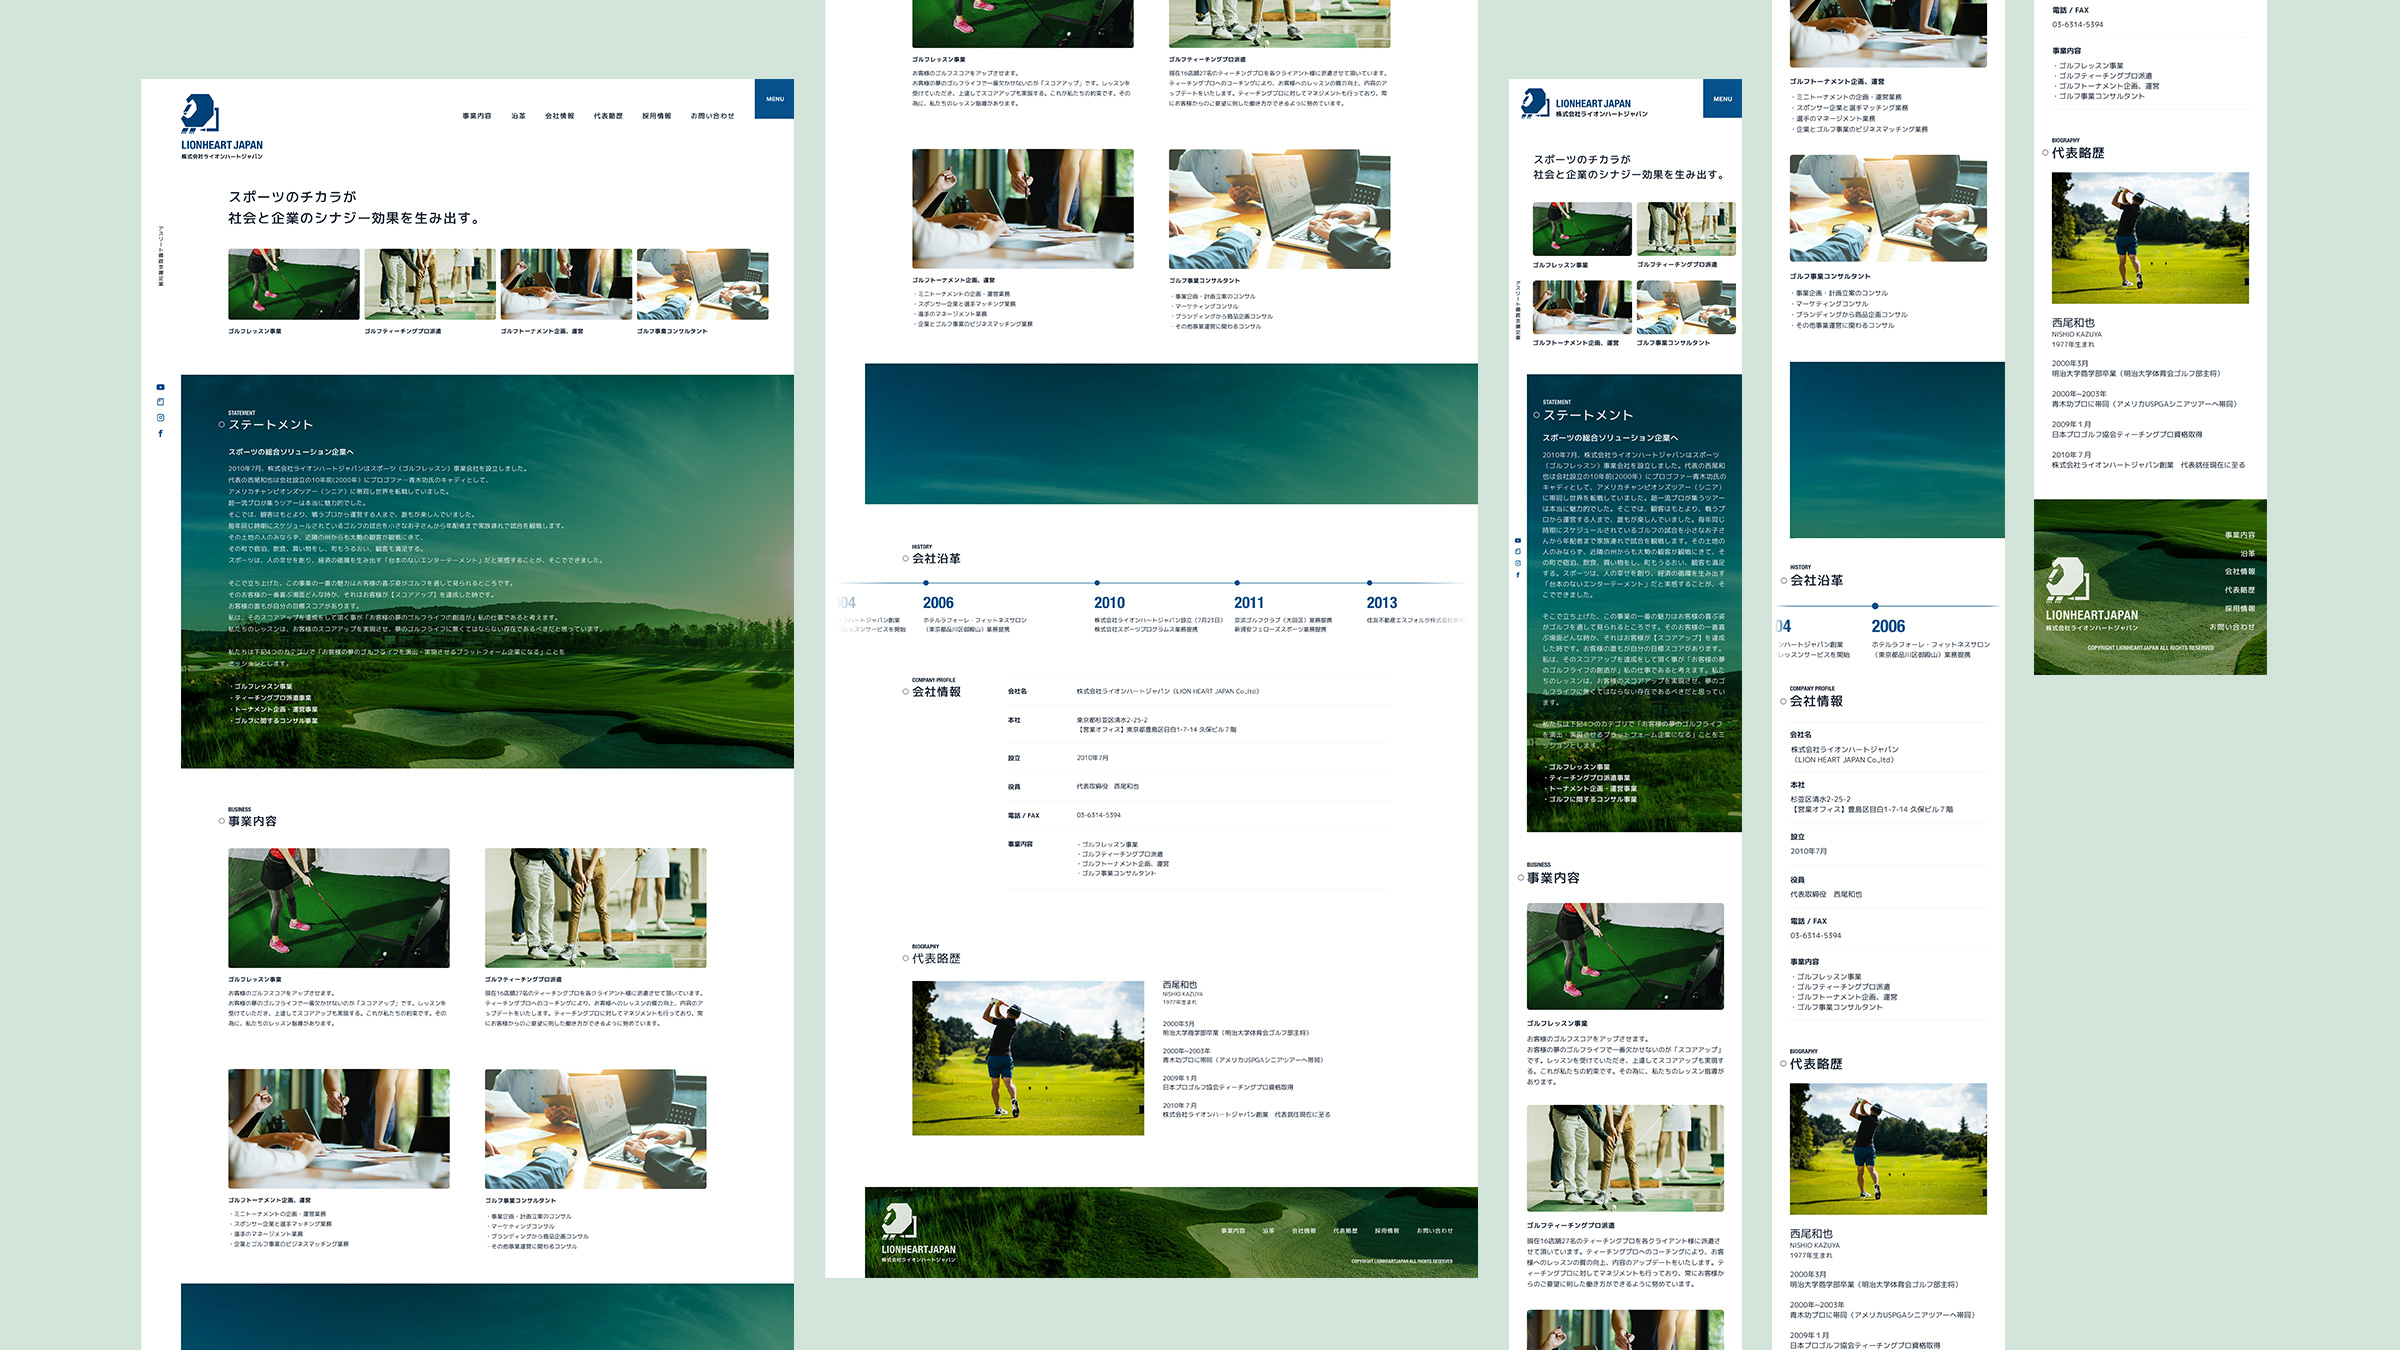Click the 会社情報 link in the desktop footer
Screen dimensions: 2400x1350
1303,1231
